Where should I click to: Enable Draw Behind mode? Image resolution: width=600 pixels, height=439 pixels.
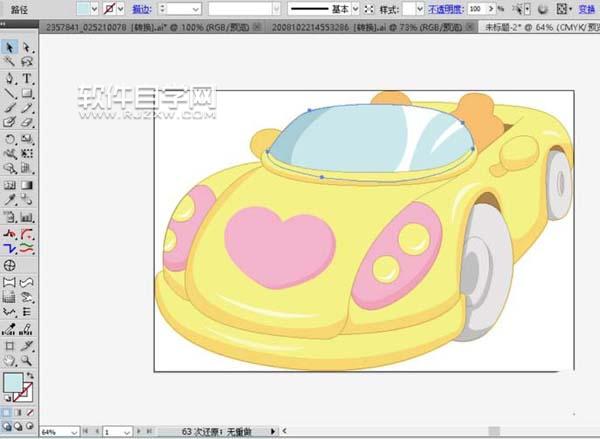18,426
